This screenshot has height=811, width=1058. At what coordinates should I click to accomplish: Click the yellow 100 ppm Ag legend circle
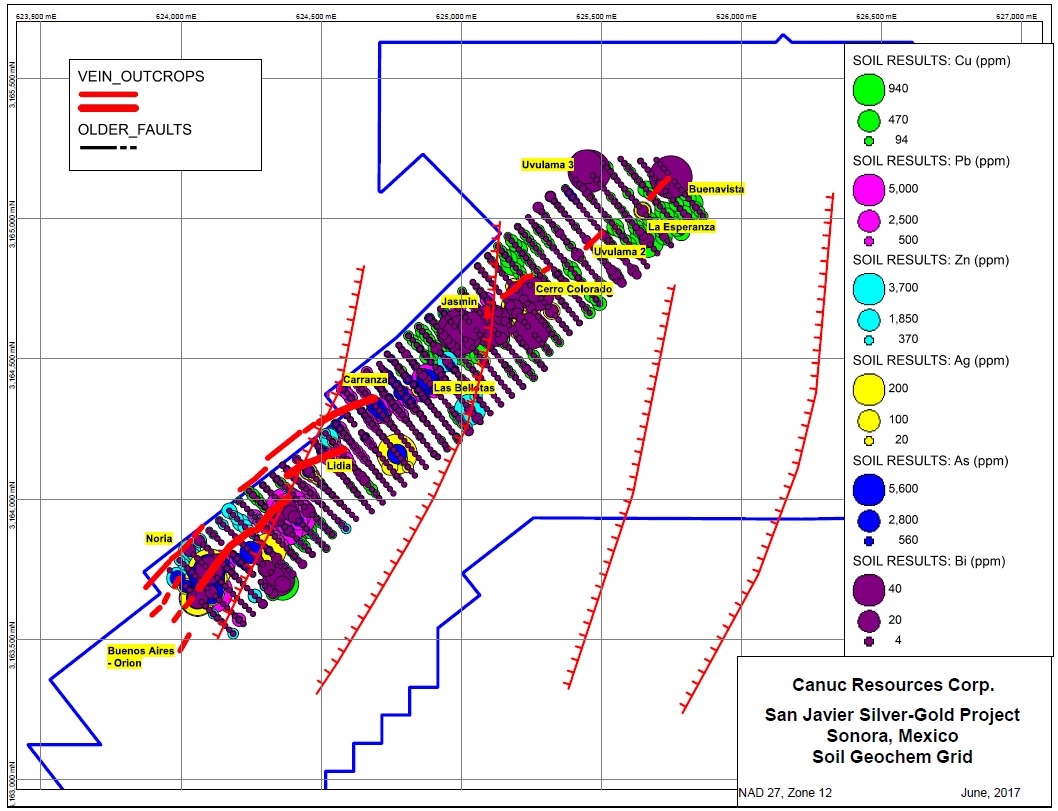pyautogui.click(x=868, y=420)
